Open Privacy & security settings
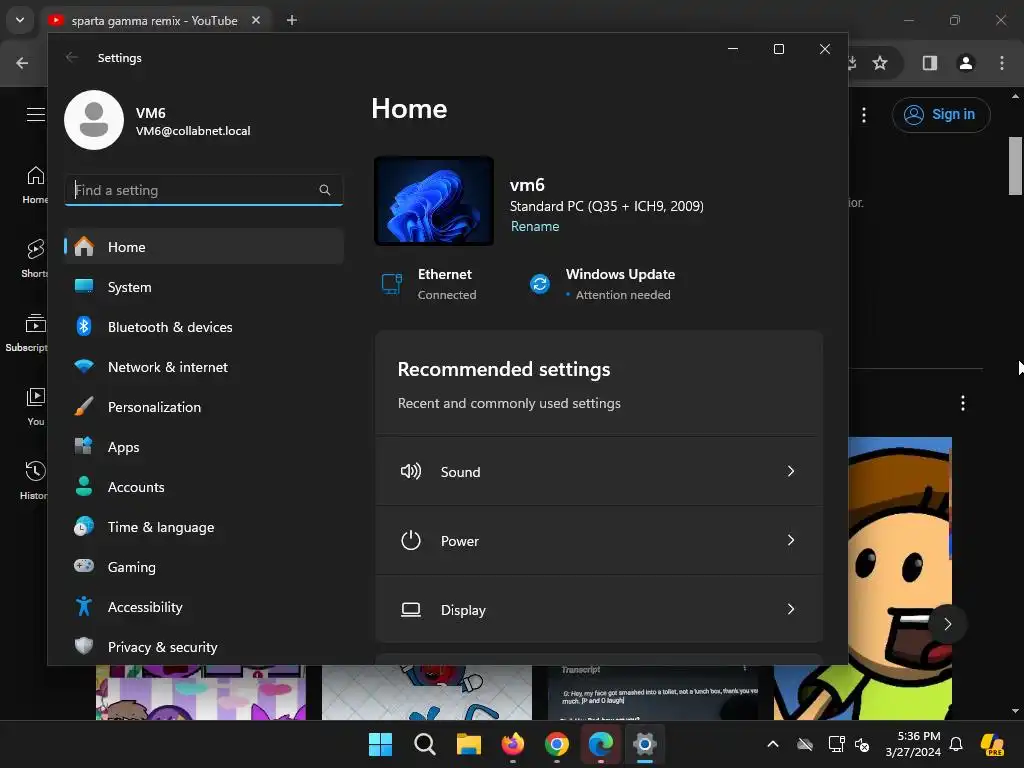 (204, 647)
